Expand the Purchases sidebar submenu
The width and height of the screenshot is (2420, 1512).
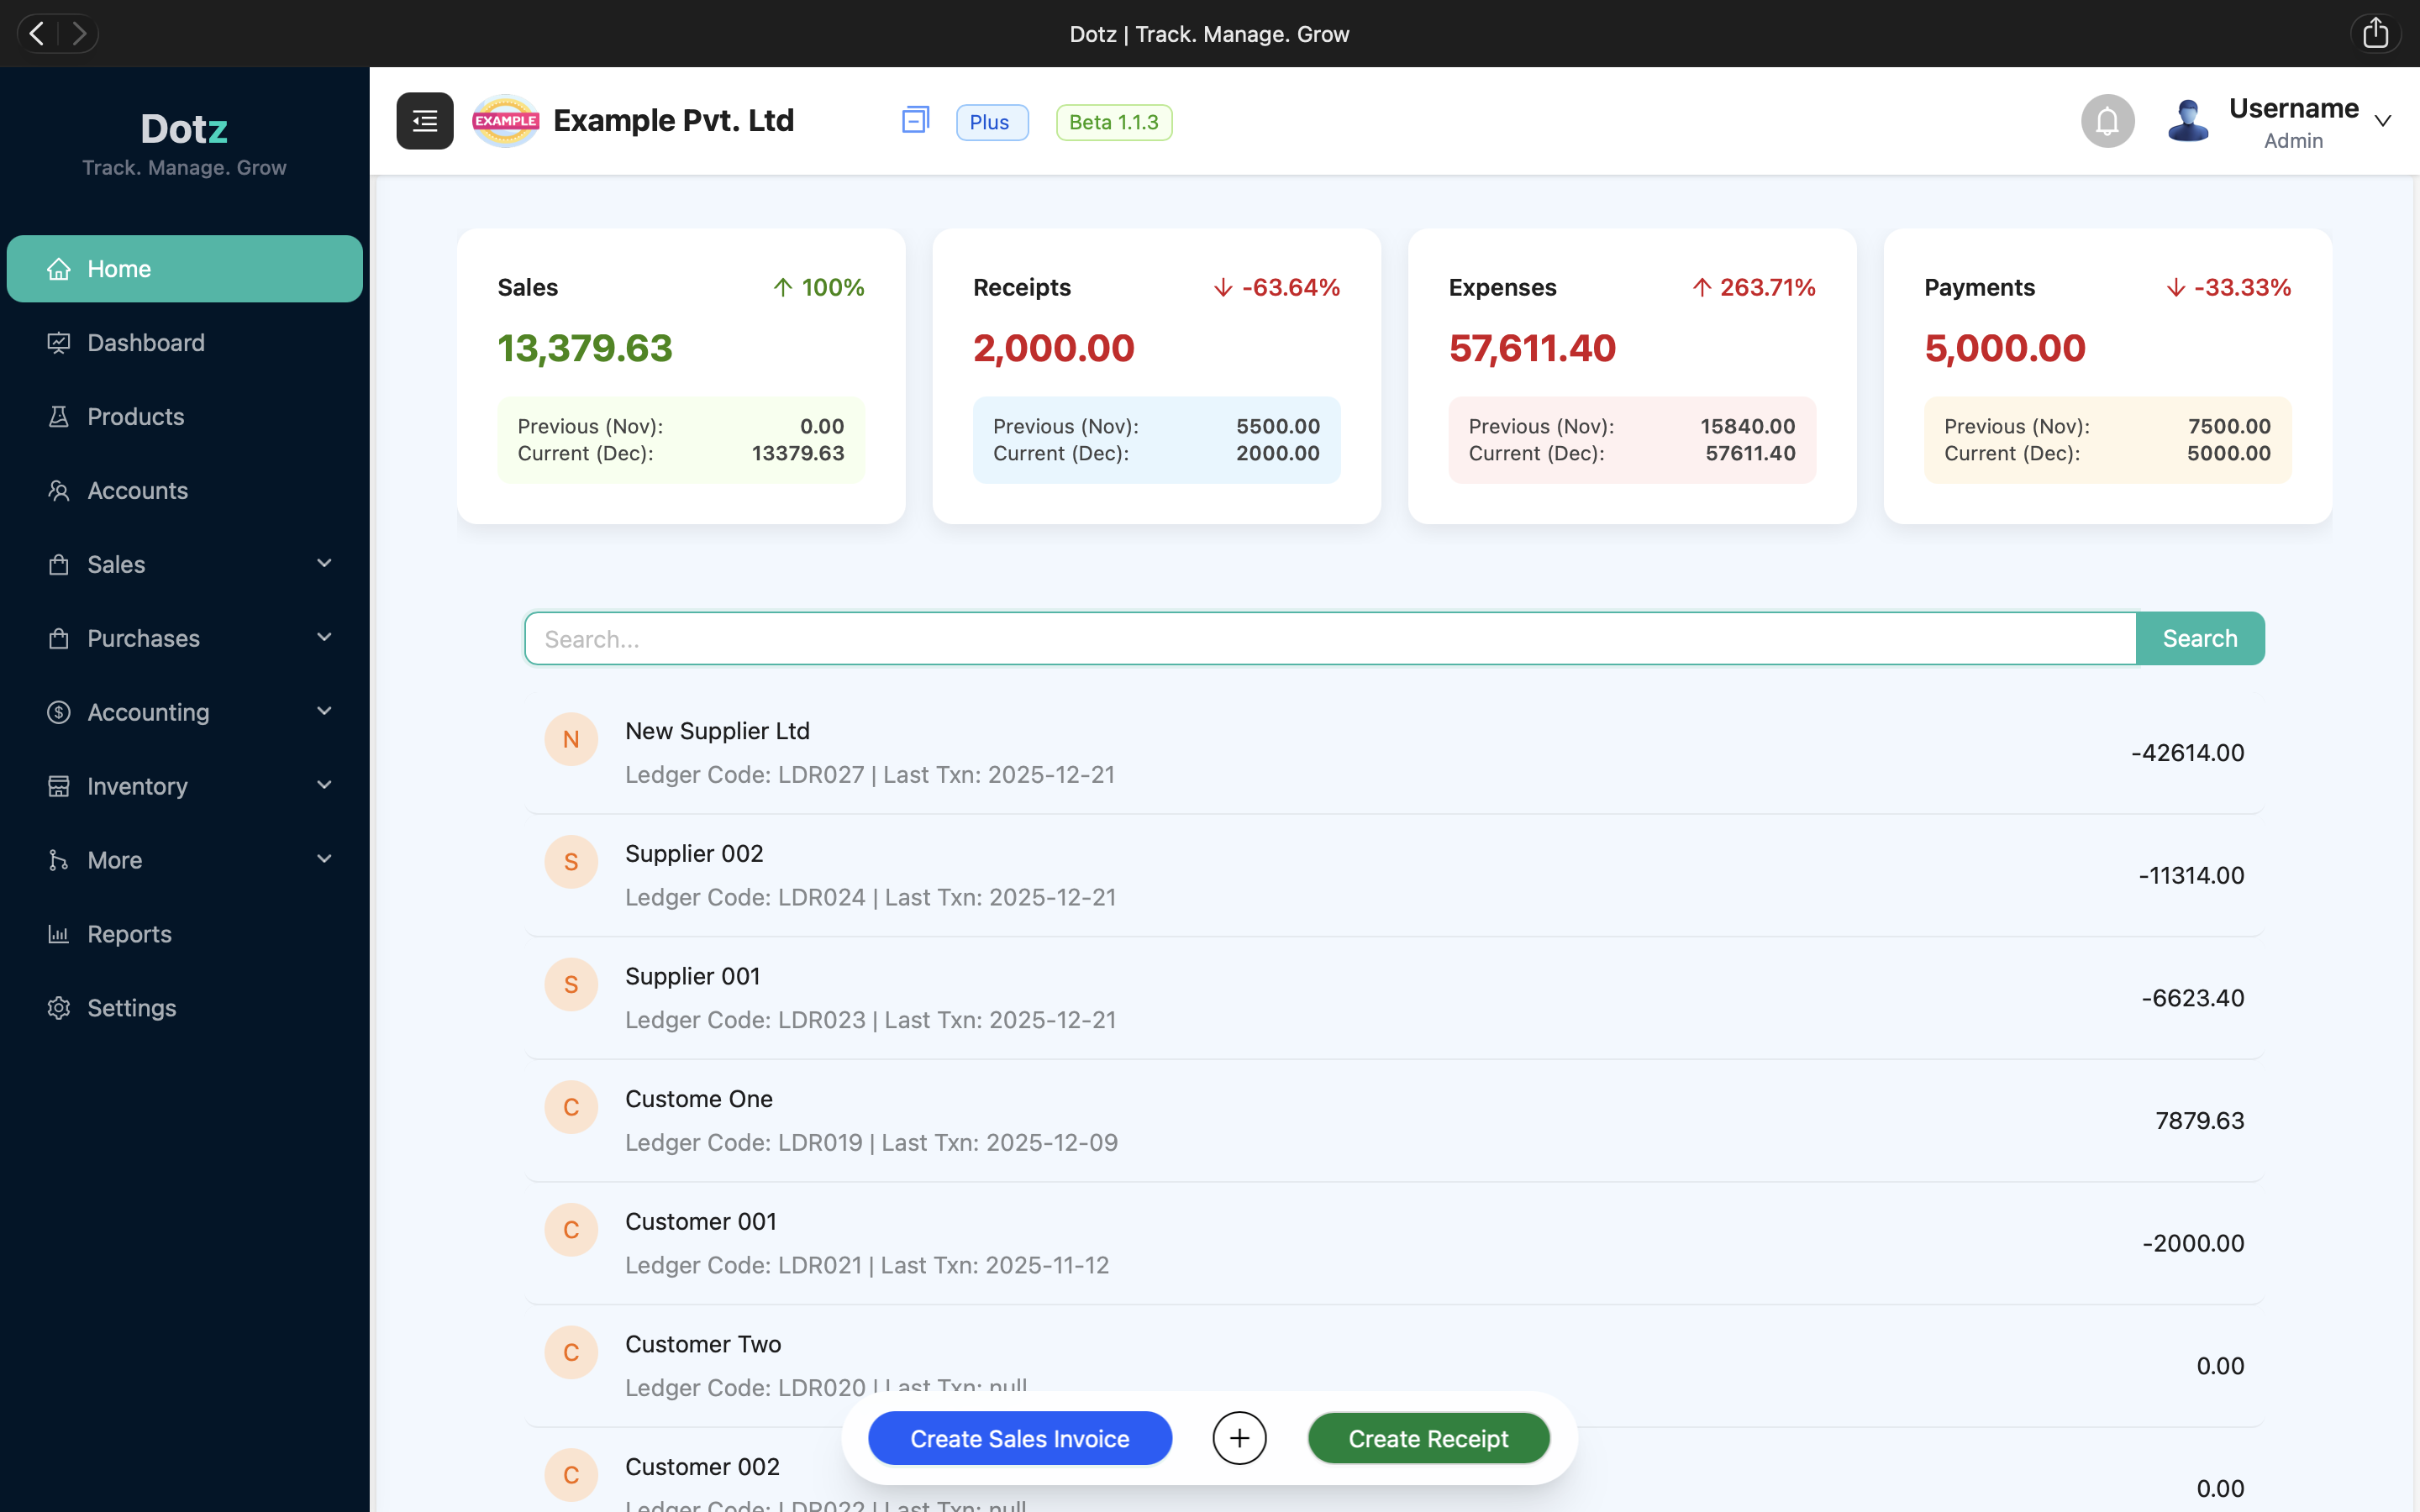[324, 638]
